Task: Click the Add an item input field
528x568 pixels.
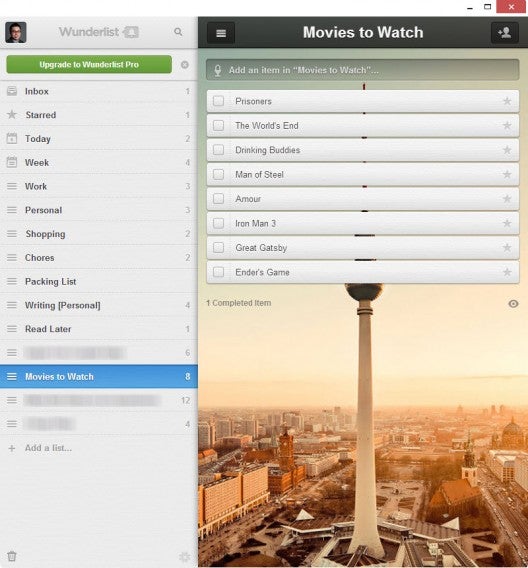Action: [x=363, y=70]
